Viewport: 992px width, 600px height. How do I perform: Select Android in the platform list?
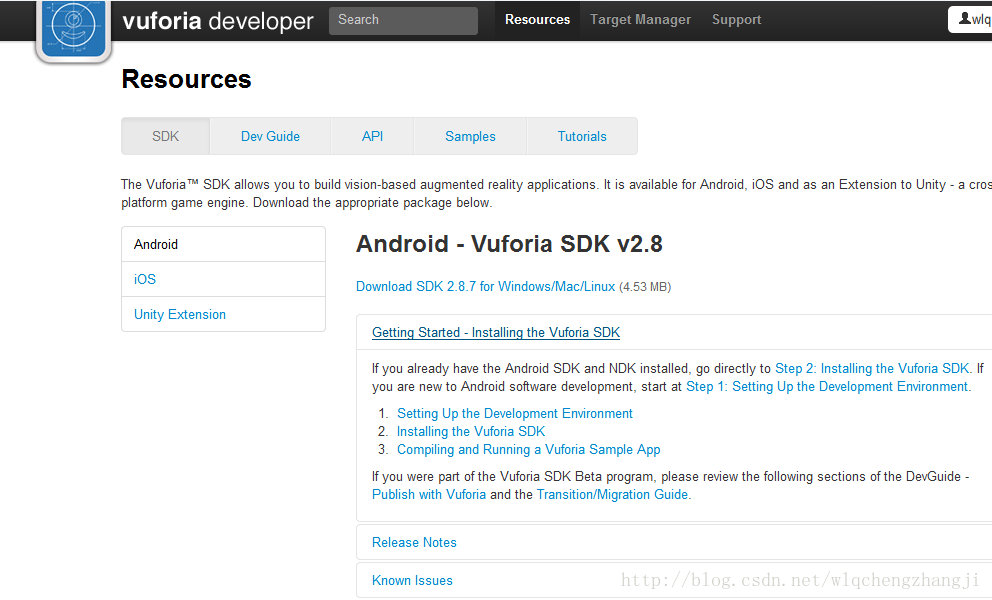(x=223, y=244)
